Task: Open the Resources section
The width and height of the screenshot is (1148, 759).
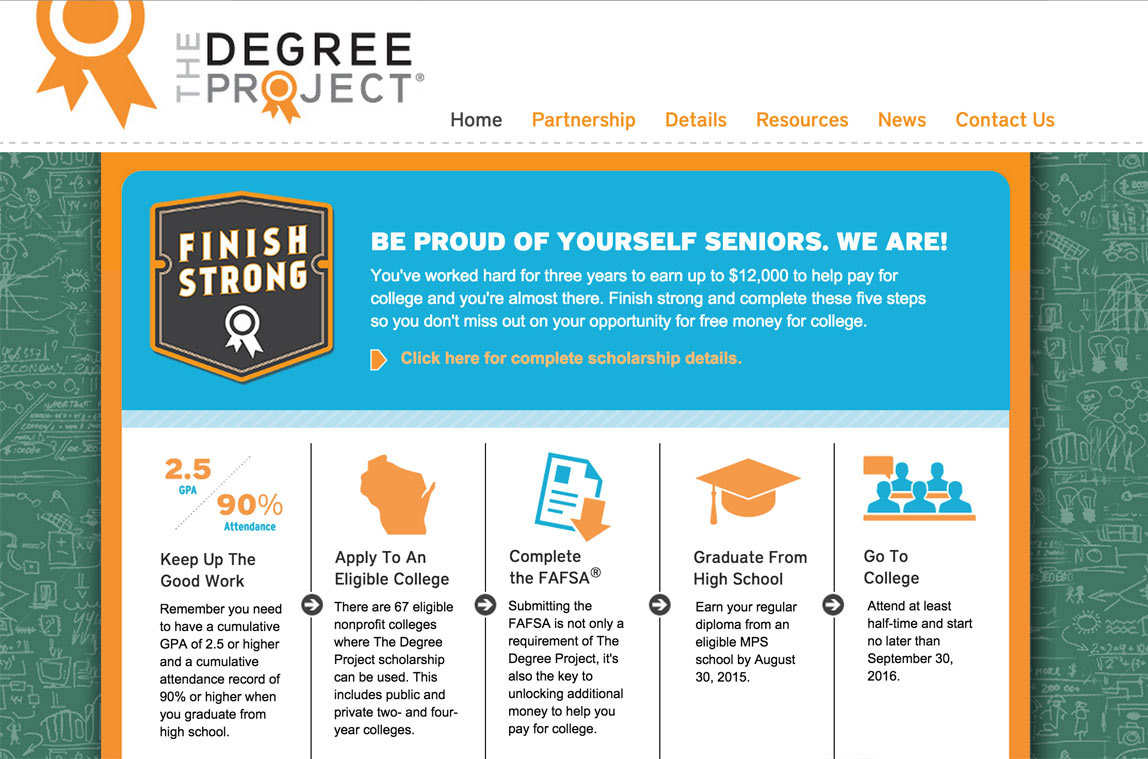Action: click(802, 120)
